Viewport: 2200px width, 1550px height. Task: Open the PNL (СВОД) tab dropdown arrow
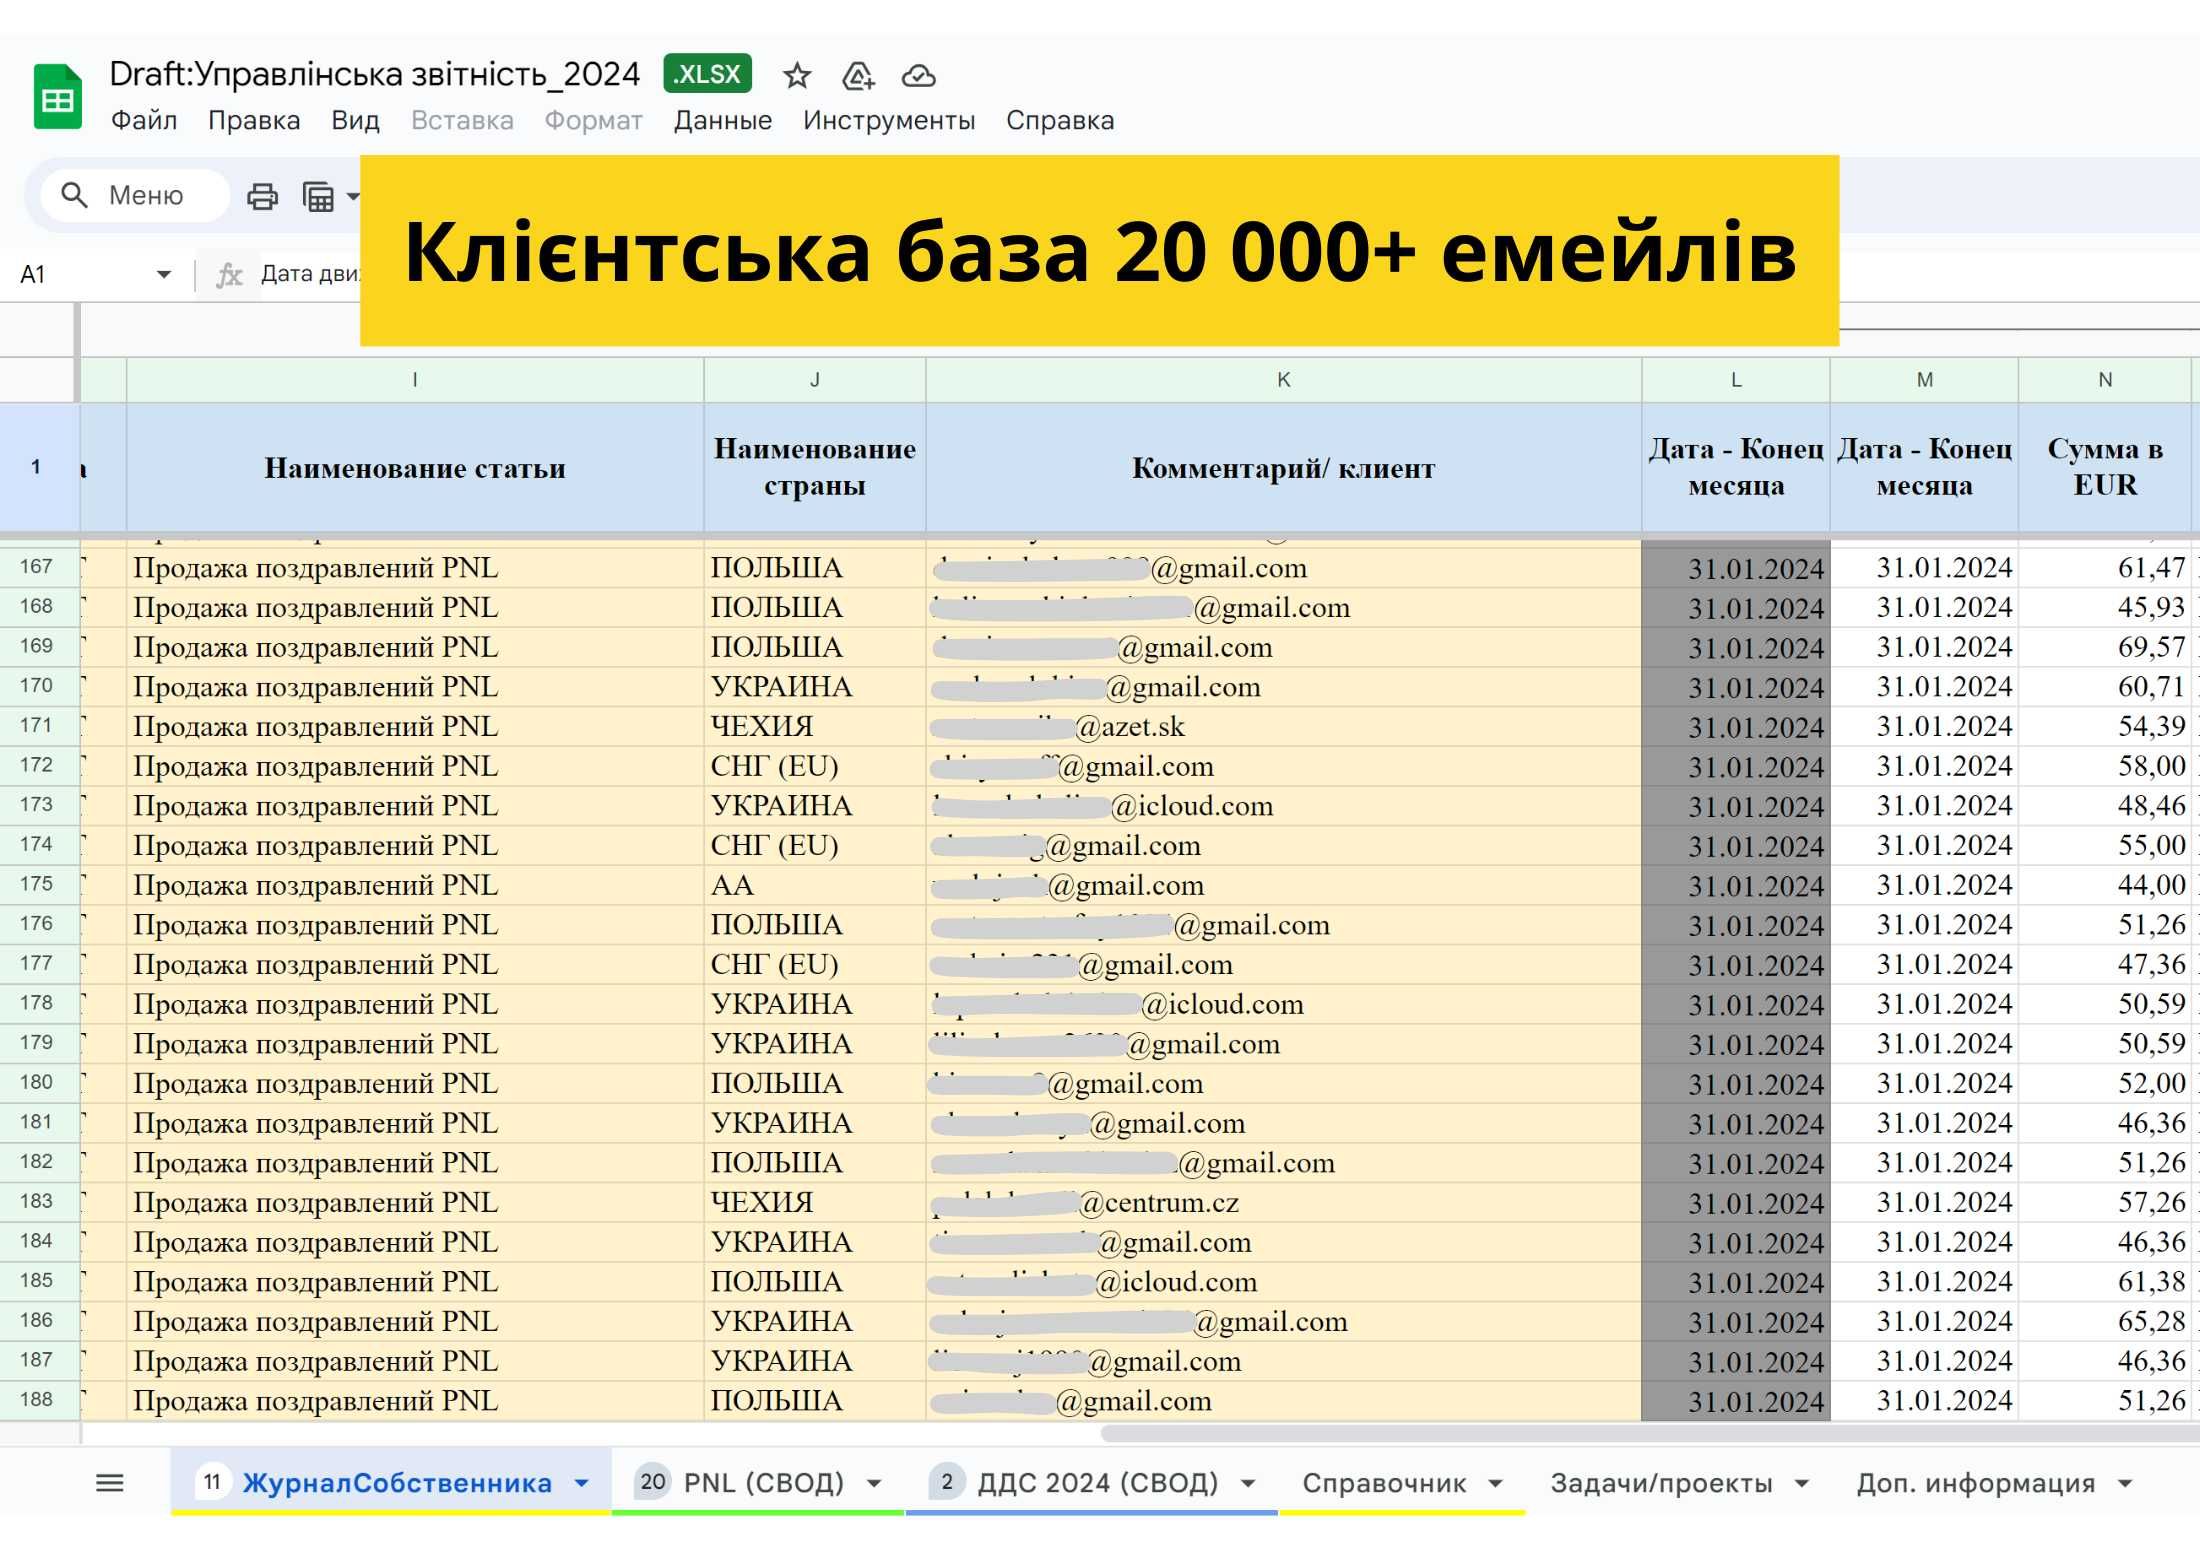point(874,1484)
